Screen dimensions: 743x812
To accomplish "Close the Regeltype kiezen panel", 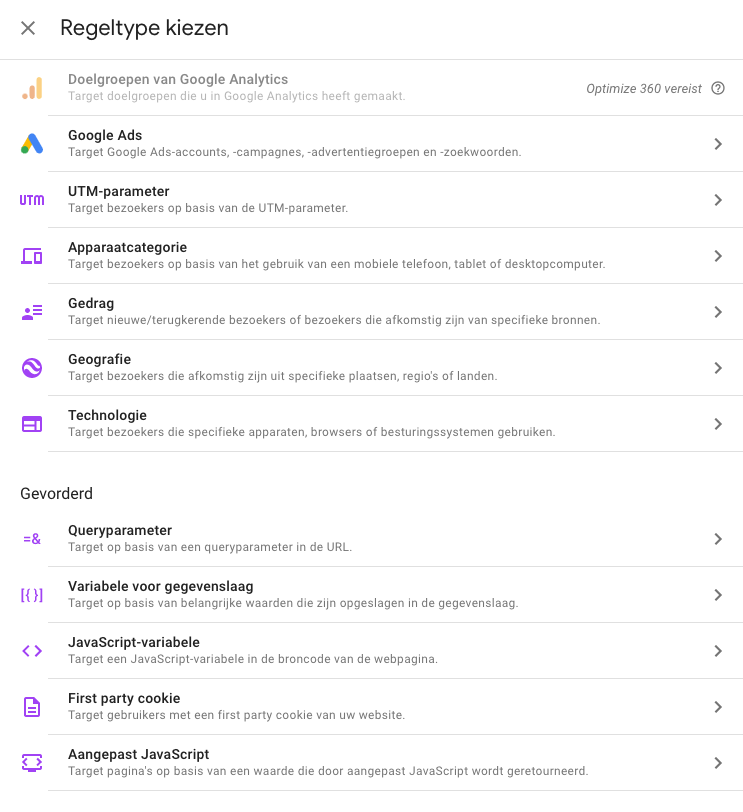I will [x=28, y=28].
